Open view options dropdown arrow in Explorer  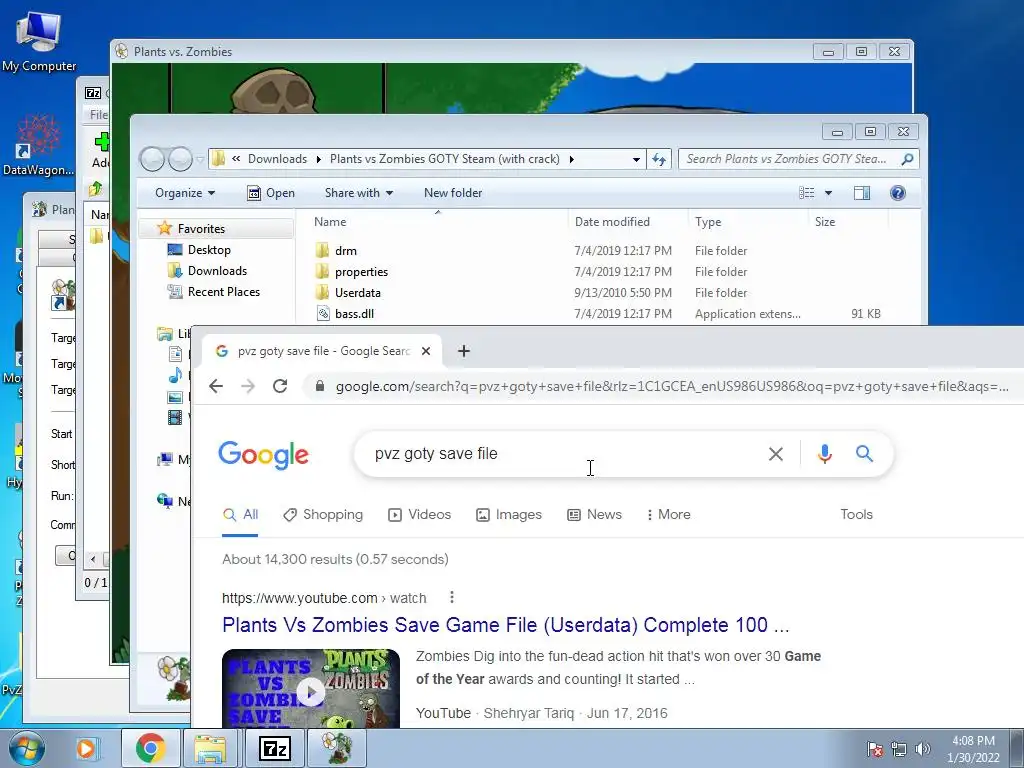[x=828, y=193]
